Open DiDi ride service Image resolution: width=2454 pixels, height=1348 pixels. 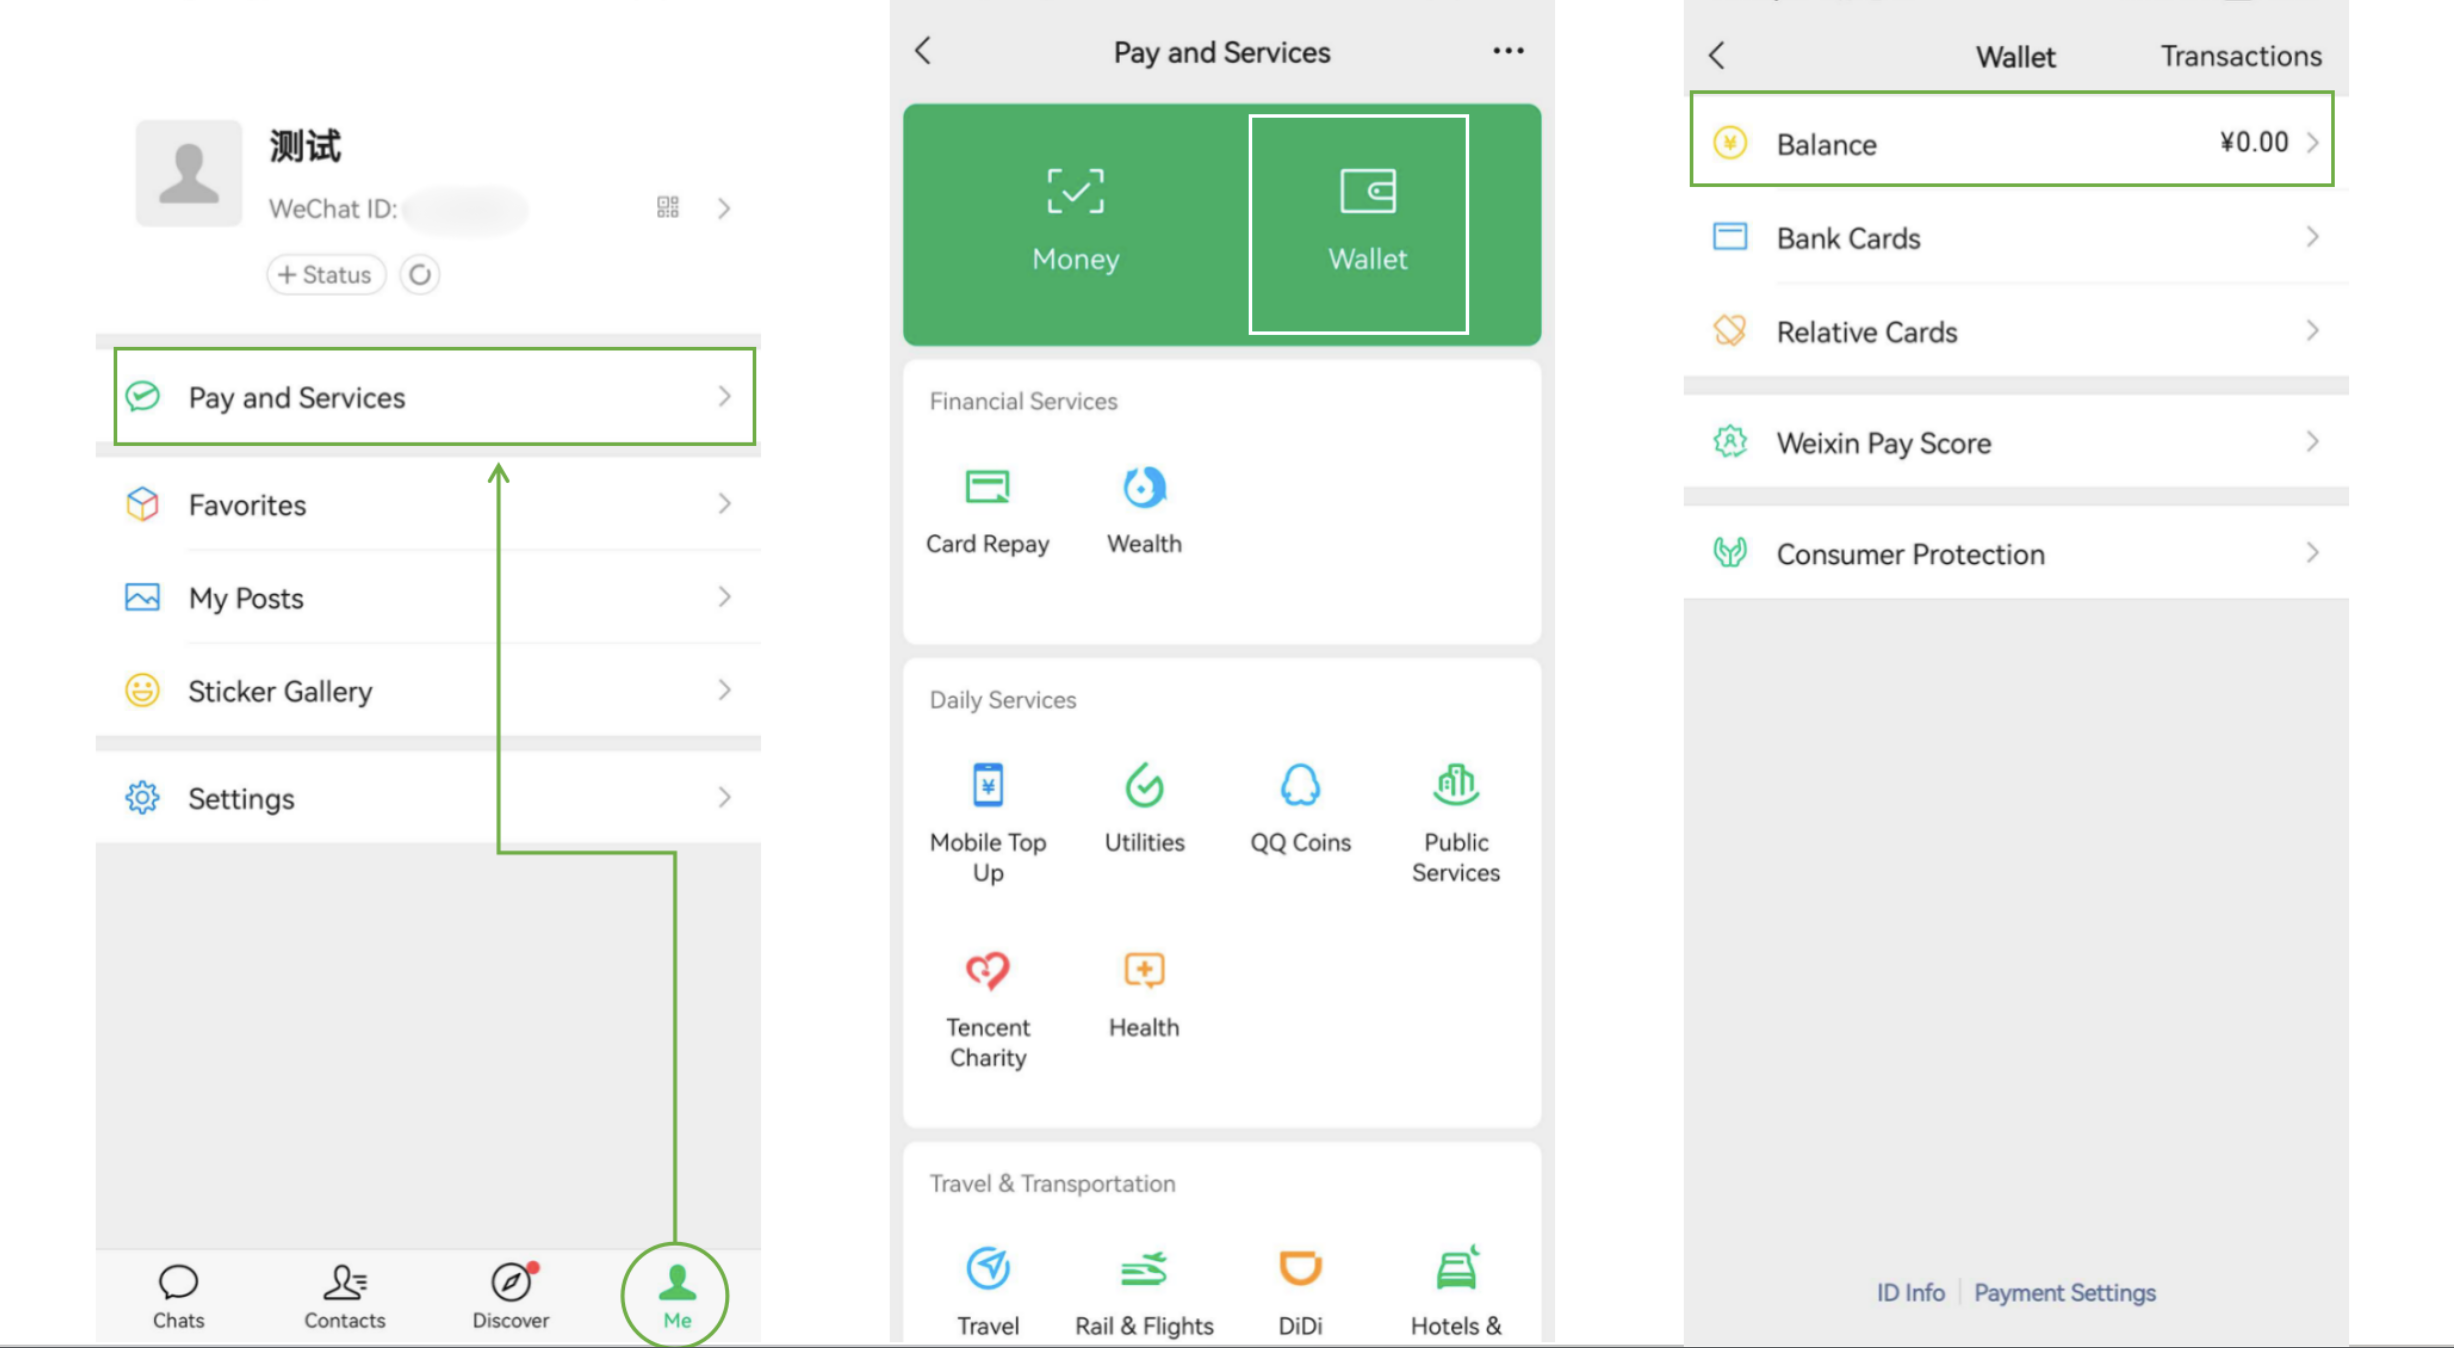[x=1300, y=1292]
